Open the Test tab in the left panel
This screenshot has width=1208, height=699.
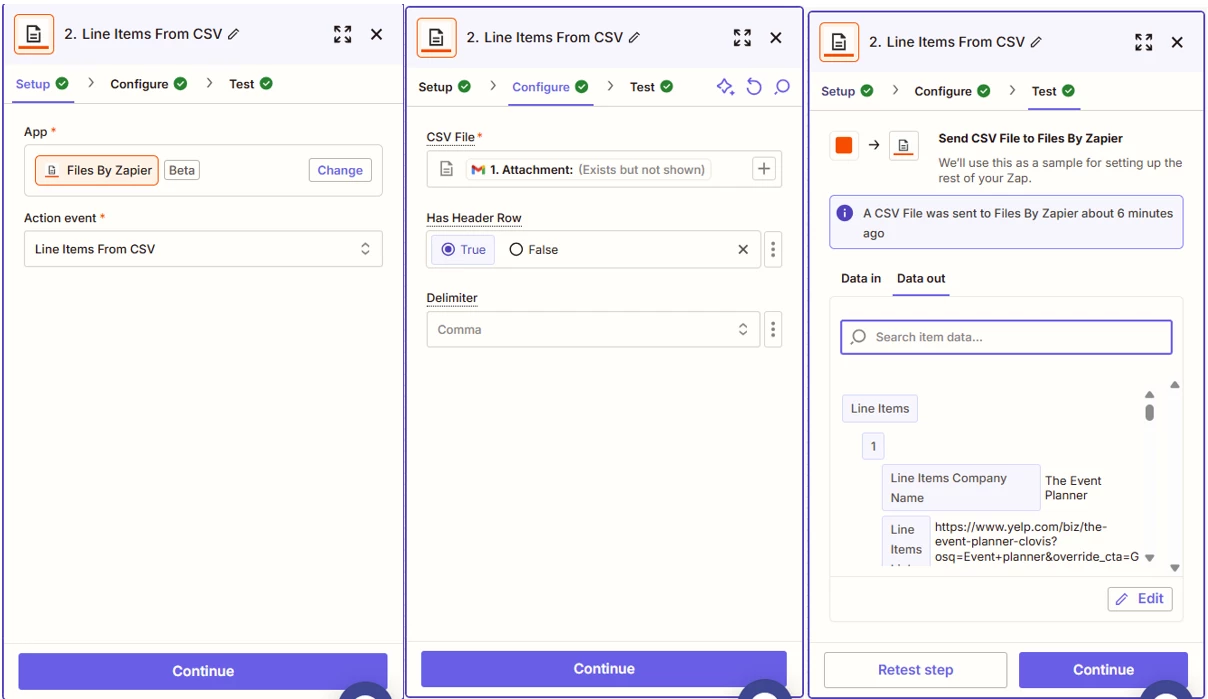(x=250, y=84)
